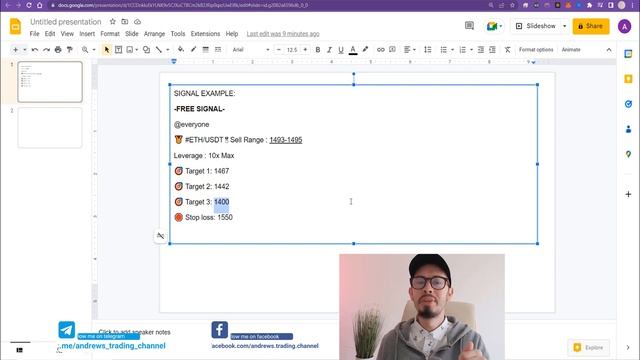
Task: Select slide 1 thumbnail
Action: coord(50,82)
